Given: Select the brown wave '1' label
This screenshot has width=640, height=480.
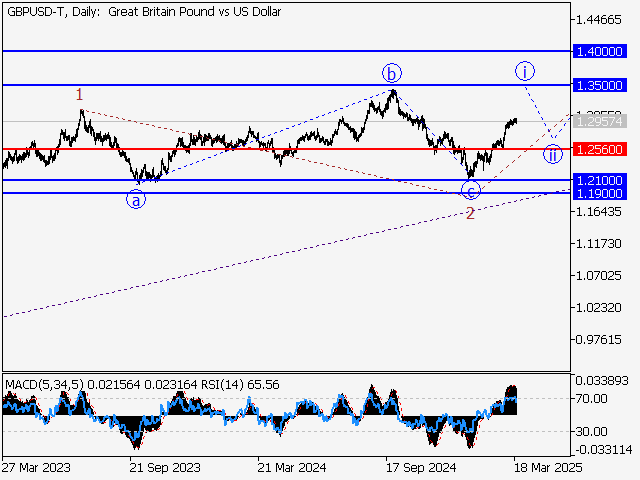Looking at the screenshot, I should (80, 94).
